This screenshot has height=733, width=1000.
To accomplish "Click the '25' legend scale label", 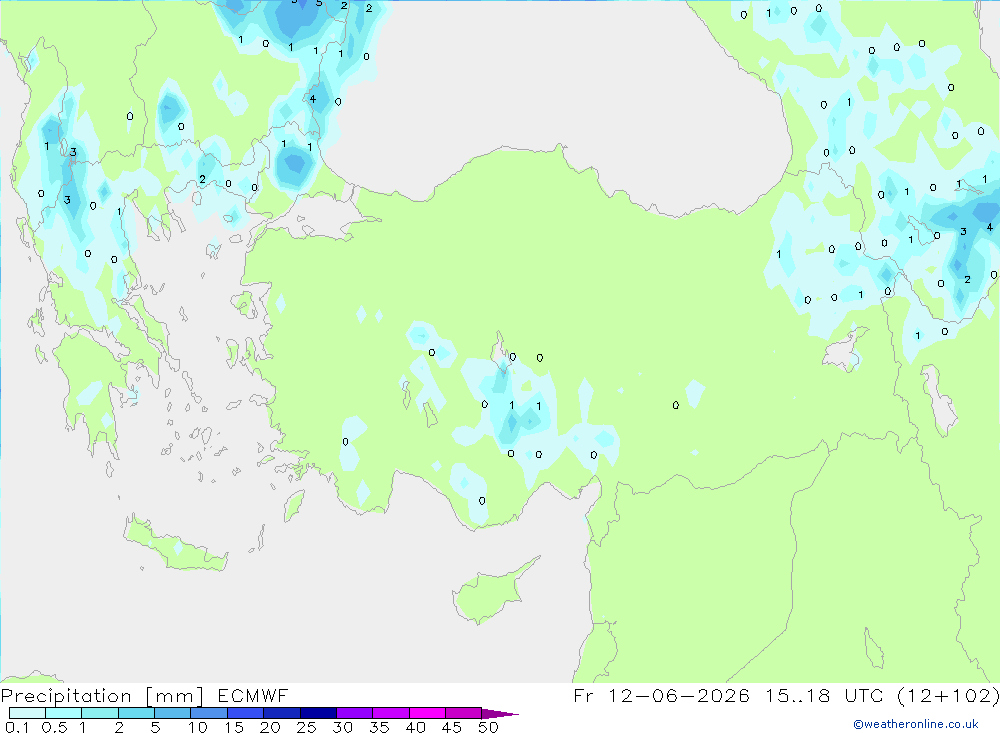I will (x=307, y=727).
